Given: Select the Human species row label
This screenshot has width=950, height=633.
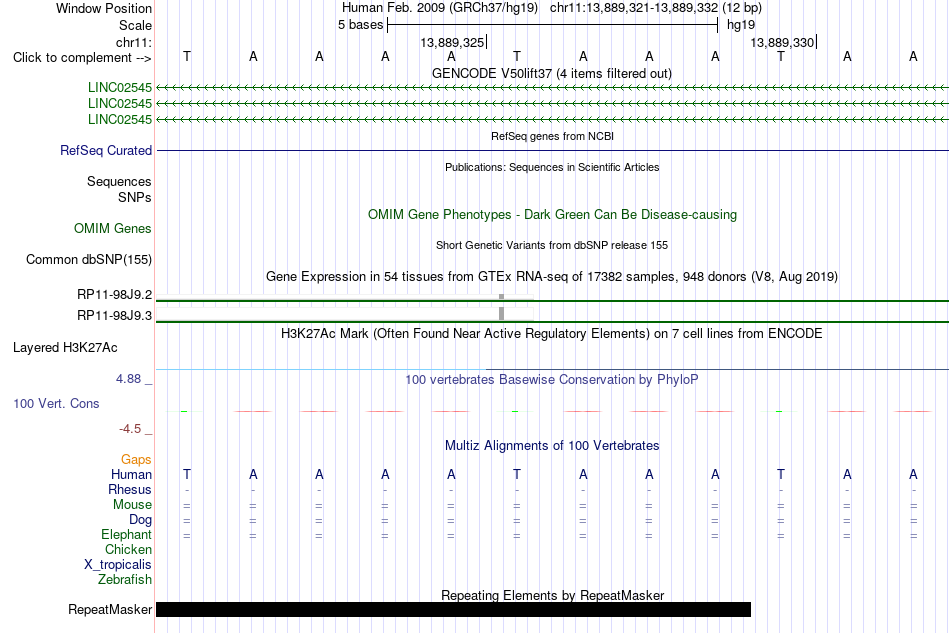Looking at the screenshot, I should tap(131, 474).
